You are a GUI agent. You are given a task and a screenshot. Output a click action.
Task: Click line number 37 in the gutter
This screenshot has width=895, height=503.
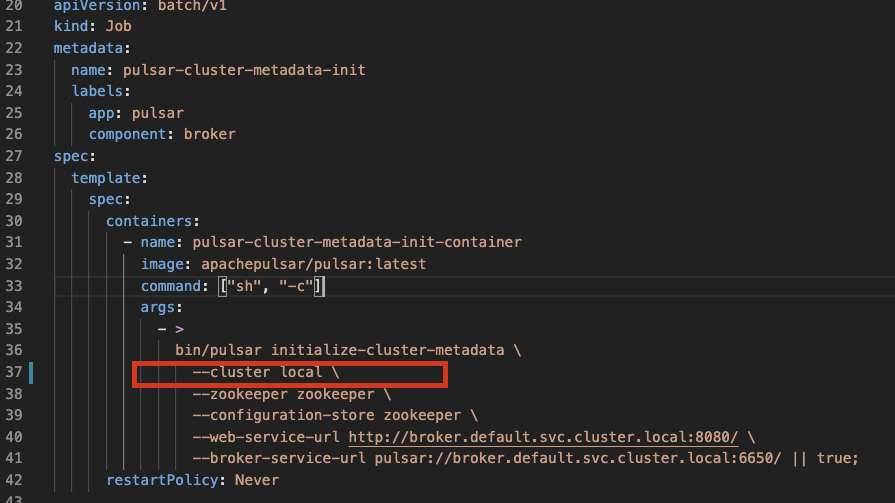coord(14,372)
